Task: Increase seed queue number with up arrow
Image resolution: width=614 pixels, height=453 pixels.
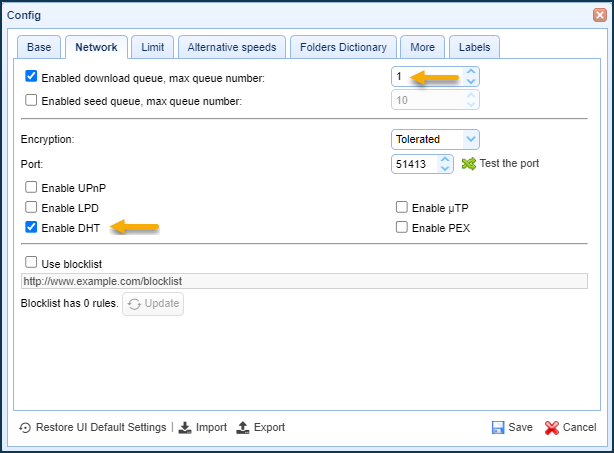Action: click(x=471, y=95)
